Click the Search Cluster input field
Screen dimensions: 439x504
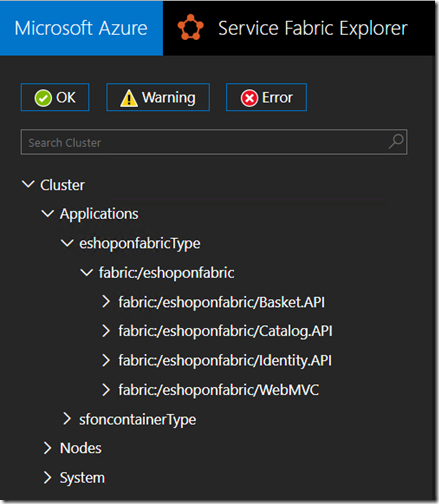214,142
